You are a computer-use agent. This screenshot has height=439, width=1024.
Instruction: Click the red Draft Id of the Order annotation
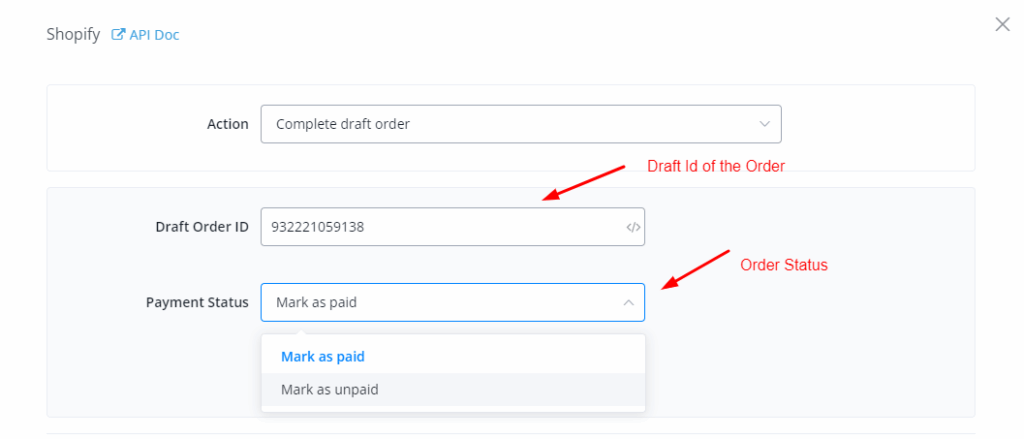[716, 166]
